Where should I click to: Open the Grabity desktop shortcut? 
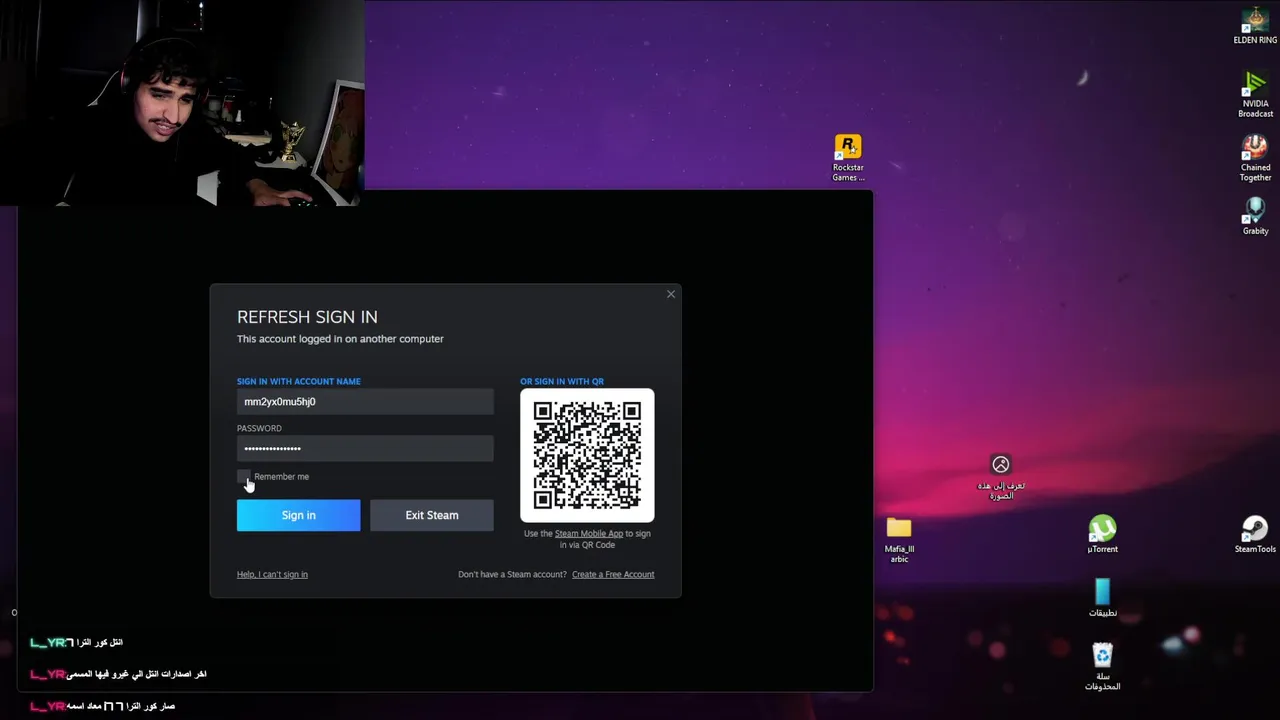[x=1255, y=216]
